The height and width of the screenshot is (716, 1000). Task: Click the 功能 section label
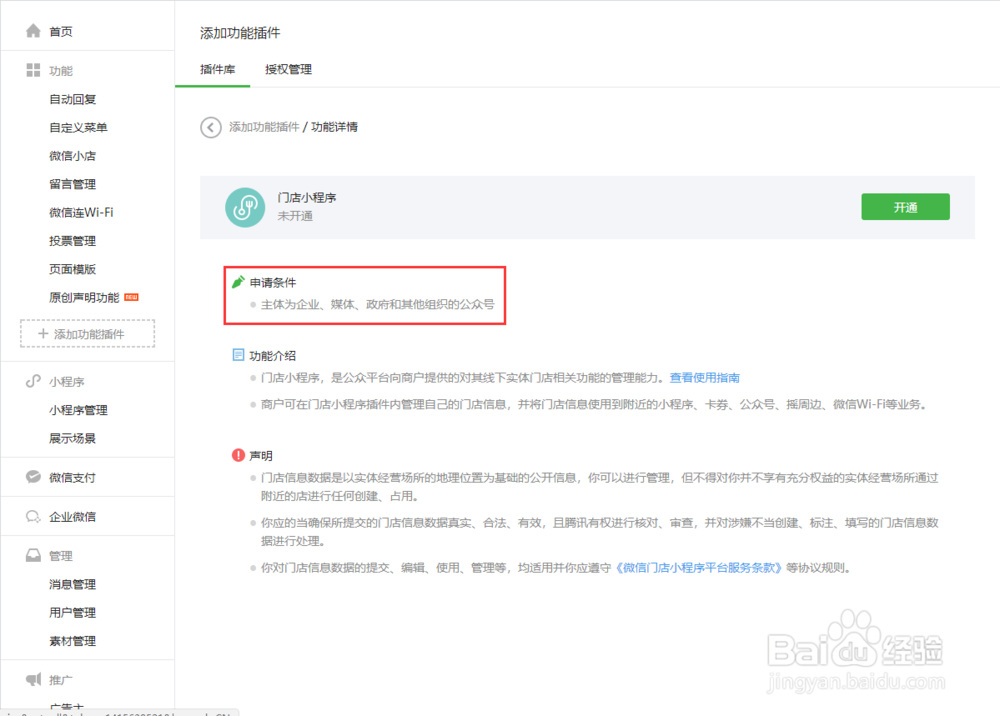coord(61,71)
